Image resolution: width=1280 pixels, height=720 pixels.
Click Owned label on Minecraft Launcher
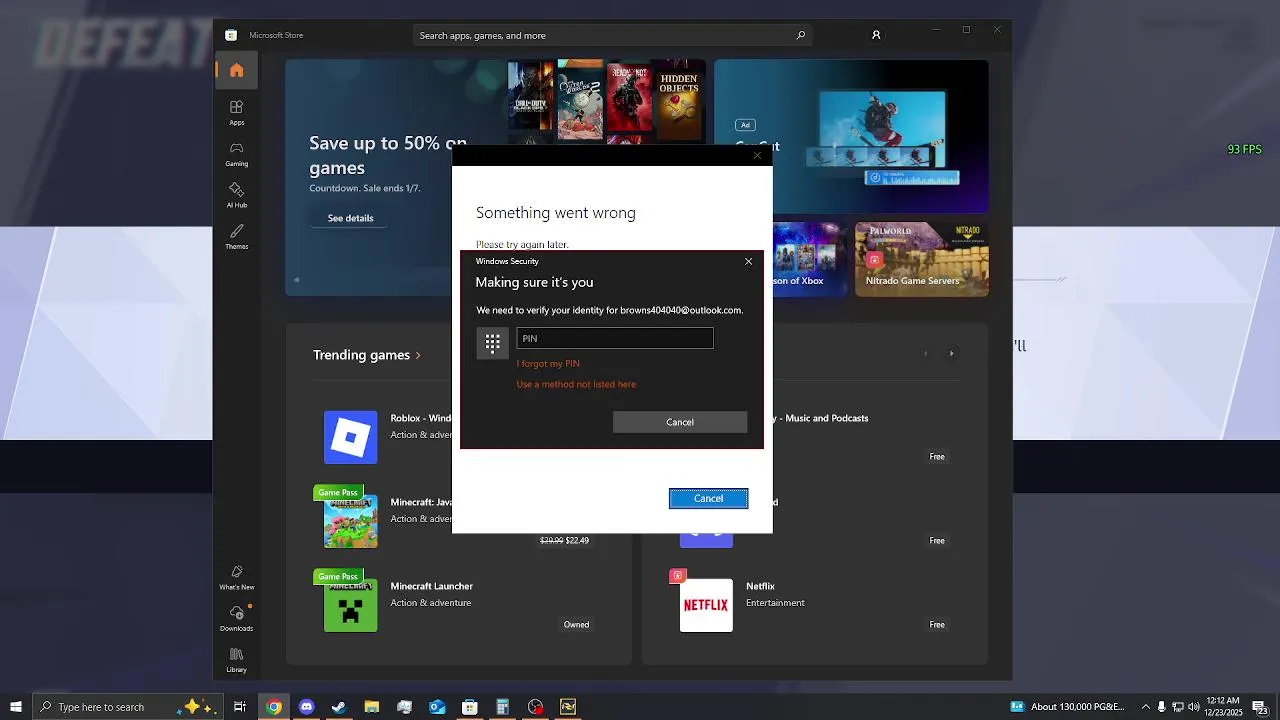(x=576, y=625)
